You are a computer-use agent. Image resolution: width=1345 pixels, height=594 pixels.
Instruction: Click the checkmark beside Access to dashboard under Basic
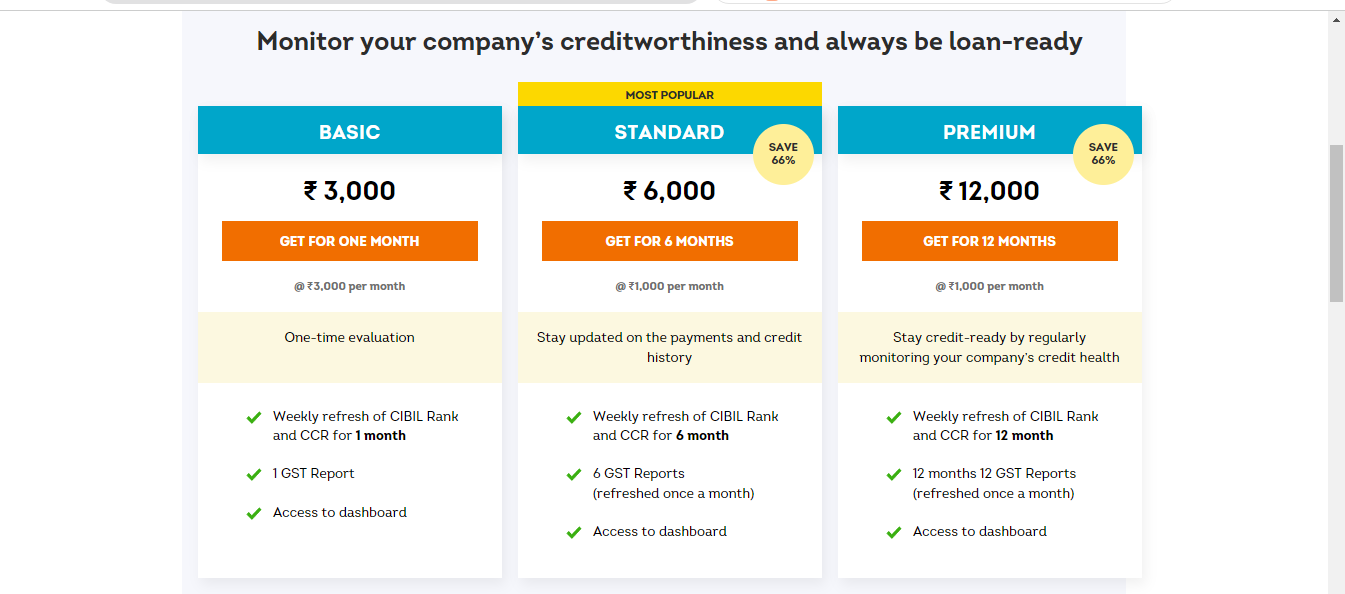coord(253,513)
